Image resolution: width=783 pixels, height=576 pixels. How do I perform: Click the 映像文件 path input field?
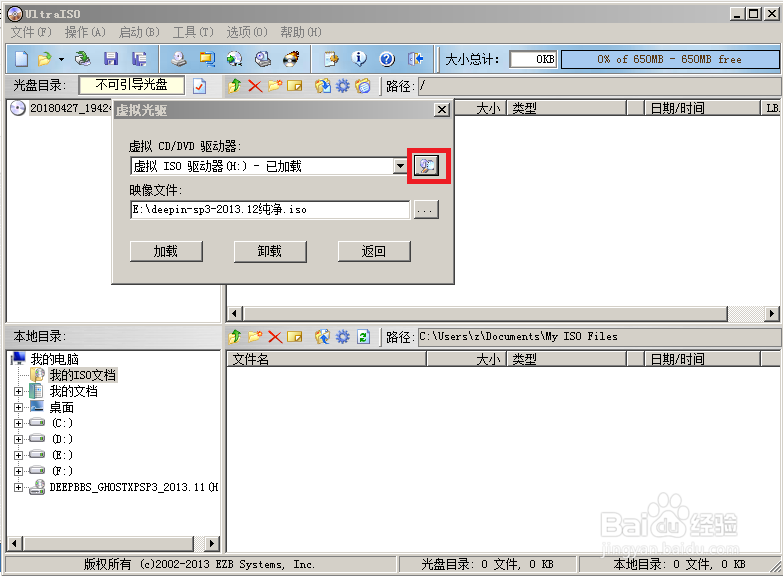coord(270,210)
